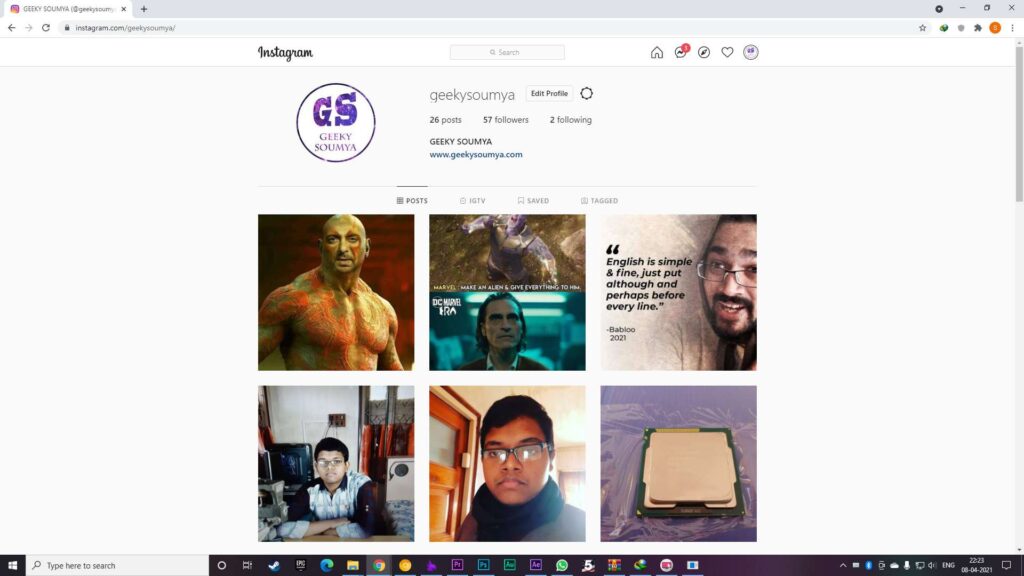1024x576 pixels.
Task: Open WinRAR from the taskbar
Action: (x=614, y=565)
